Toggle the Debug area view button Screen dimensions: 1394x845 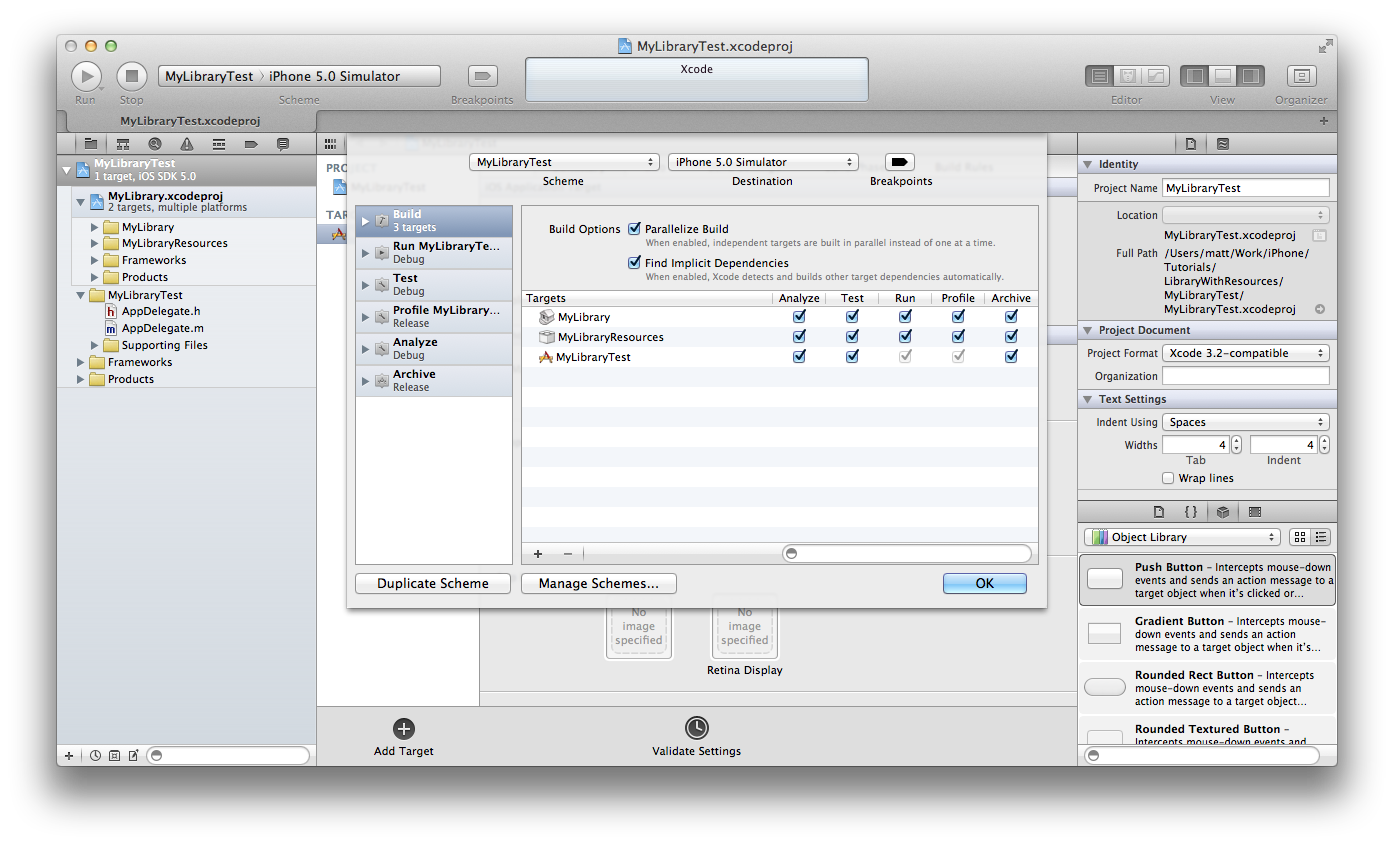coord(1222,76)
